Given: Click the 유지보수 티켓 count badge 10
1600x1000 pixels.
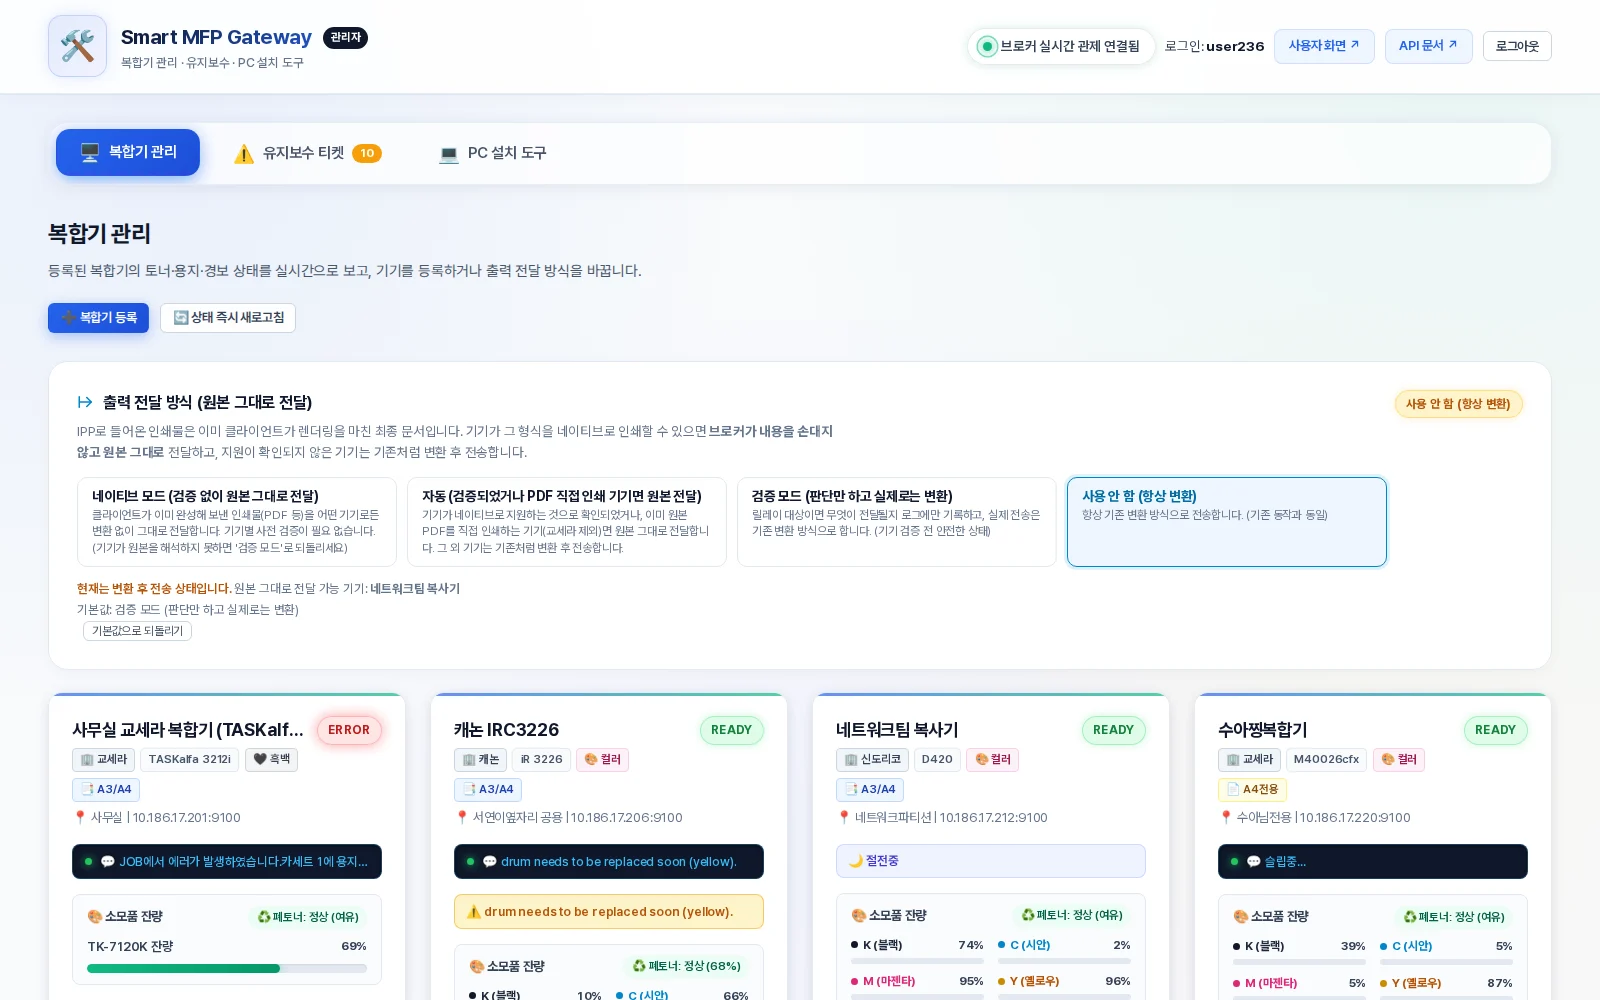Looking at the screenshot, I should point(367,153).
